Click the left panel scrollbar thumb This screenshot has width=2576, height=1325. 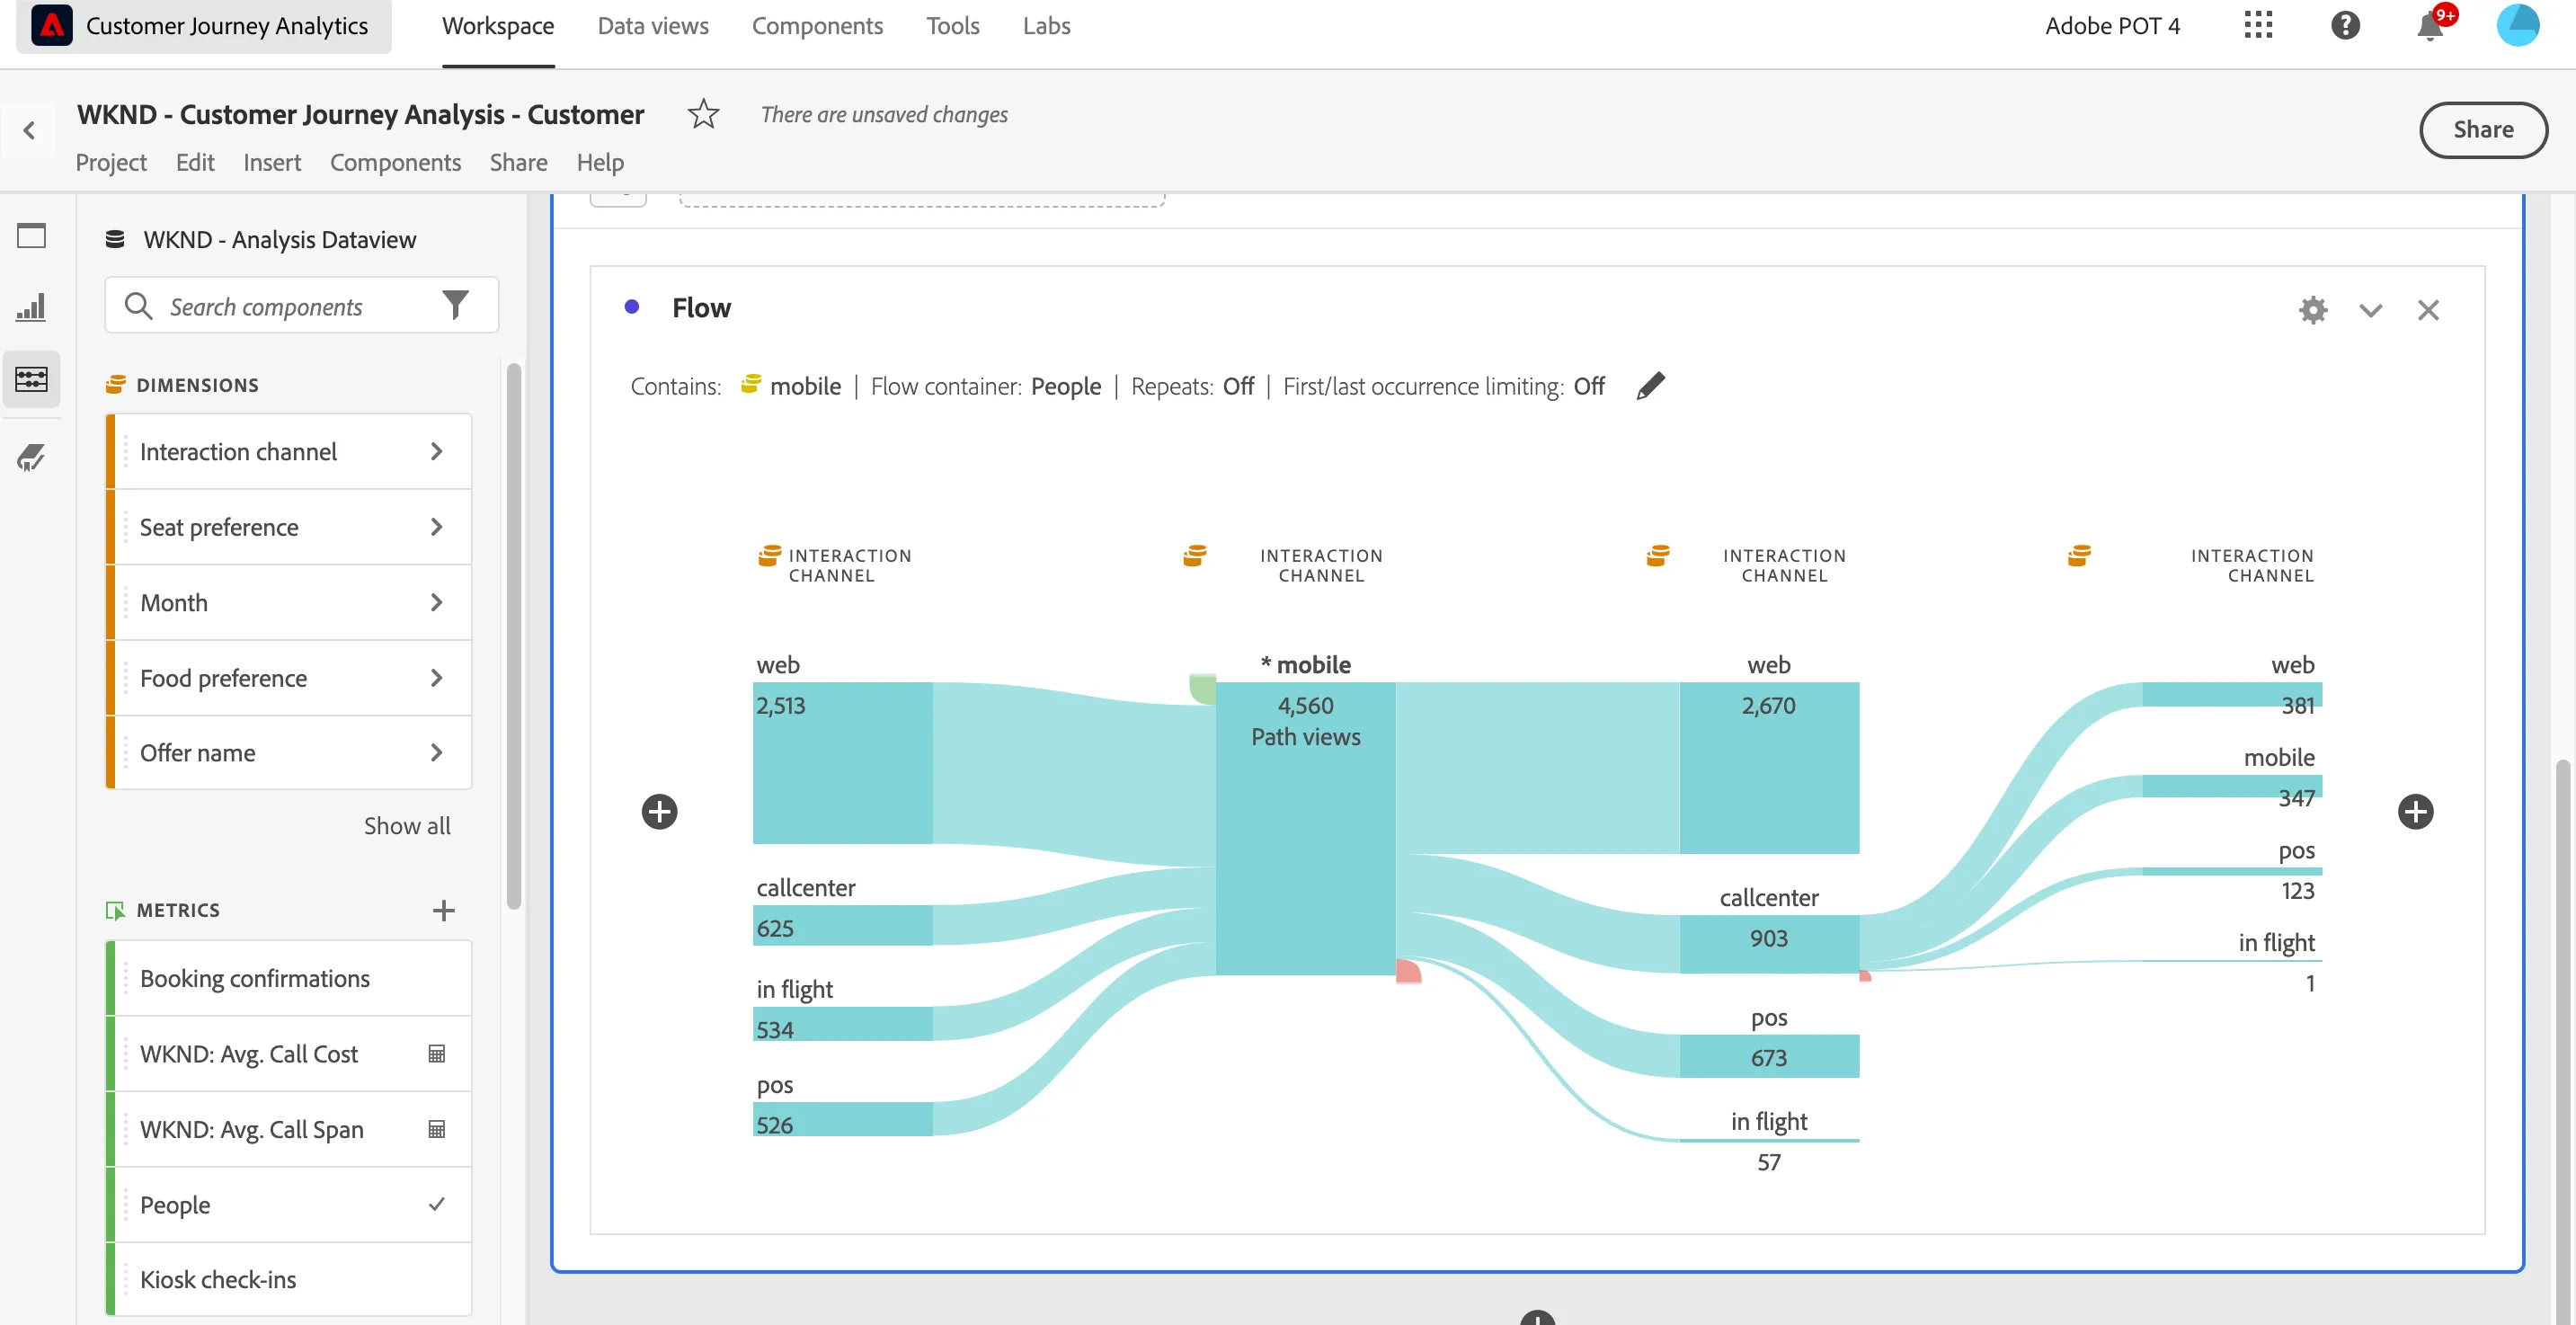click(x=514, y=636)
